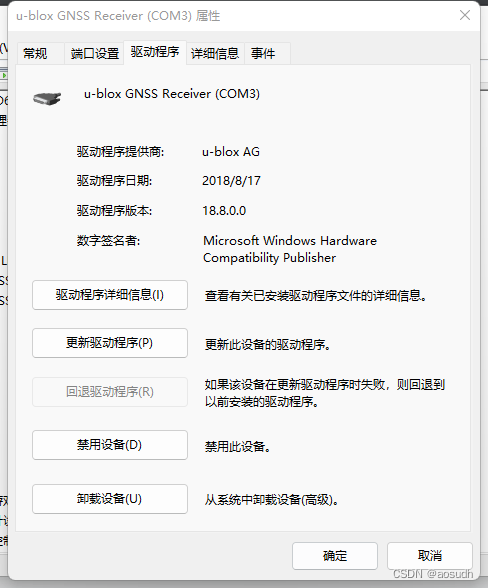This screenshot has height=588, width=488.
Task: Click the Microsoft Windows Hardware Compatibility Publisher signer text
Action: click(x=290, y=249)
